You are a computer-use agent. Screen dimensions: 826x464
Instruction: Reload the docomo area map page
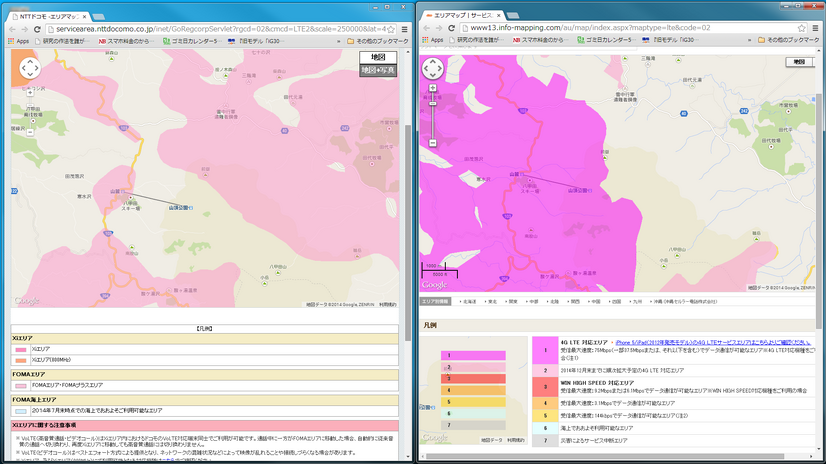click(x=37, y=29)
